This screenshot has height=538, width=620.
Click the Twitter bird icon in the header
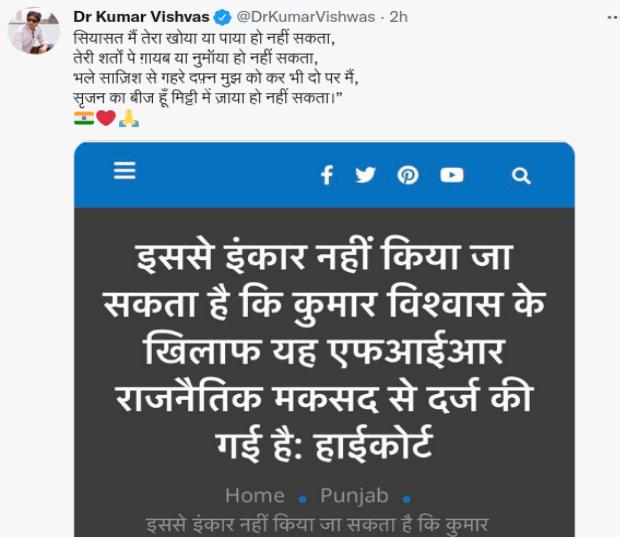(x=365, y=175)
